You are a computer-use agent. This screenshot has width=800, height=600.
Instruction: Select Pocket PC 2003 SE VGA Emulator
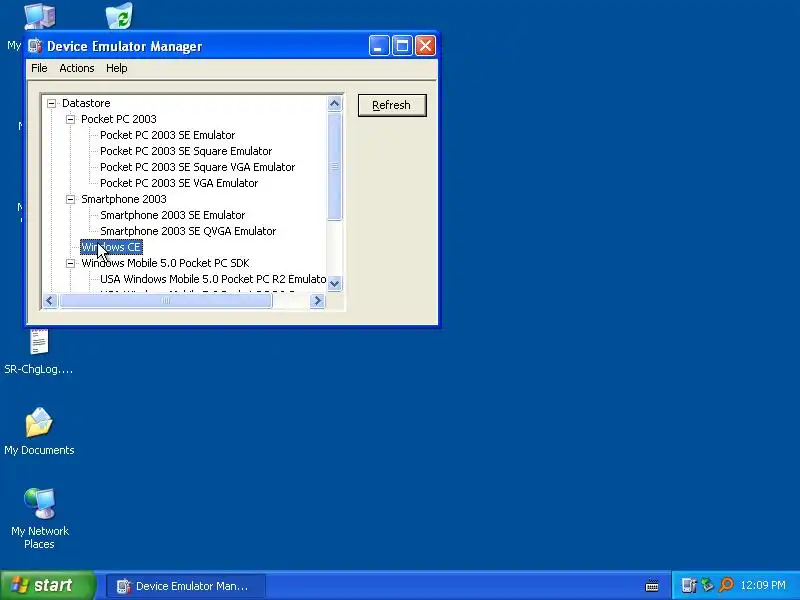pos(179,183)
